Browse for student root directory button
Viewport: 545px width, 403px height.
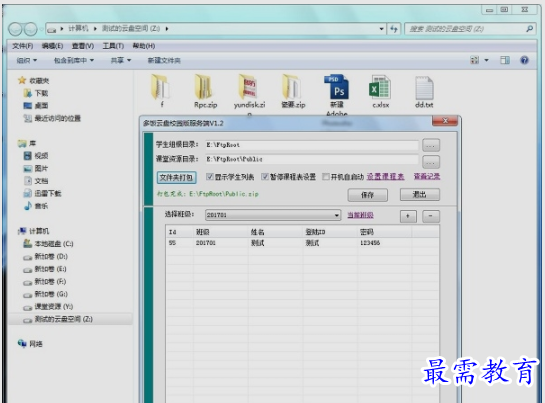pos(431,145)
